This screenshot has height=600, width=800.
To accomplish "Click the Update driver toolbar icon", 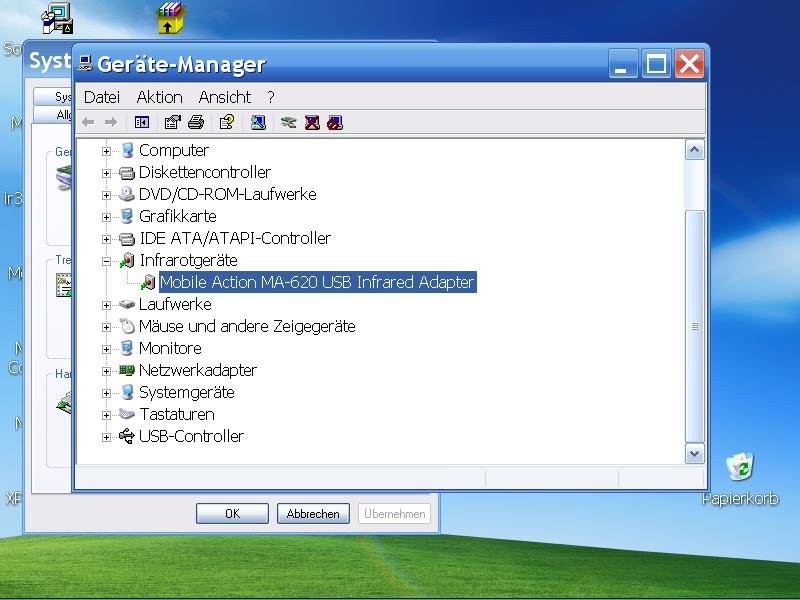I will [289, 122].
